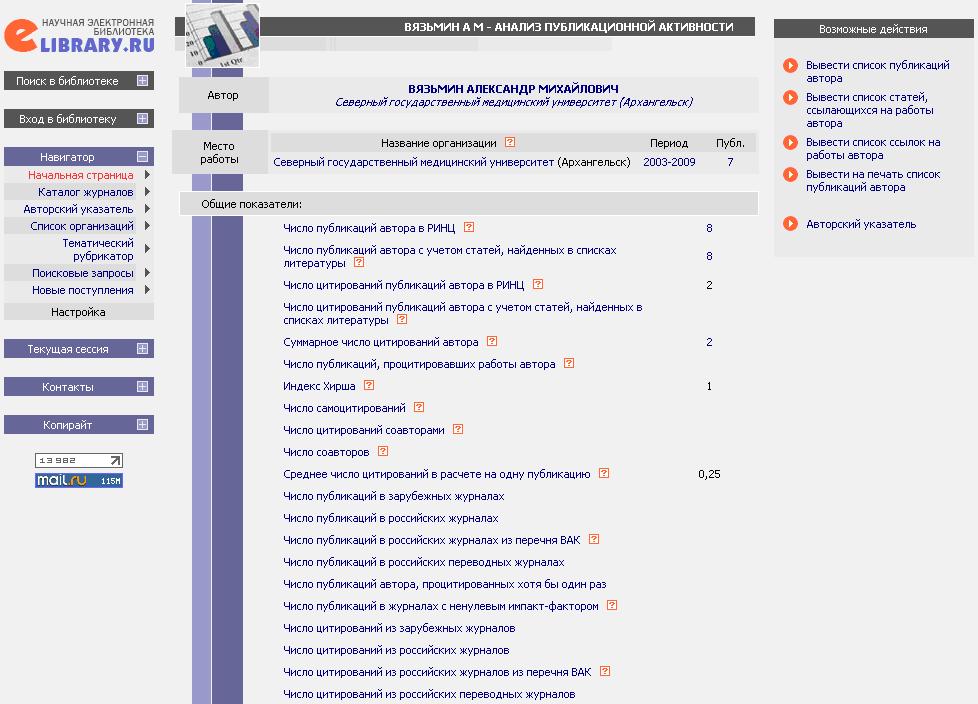Expand the Вход в библиотеку panel
The height and width of the screenshot is (704, 978).
point(142,118)
